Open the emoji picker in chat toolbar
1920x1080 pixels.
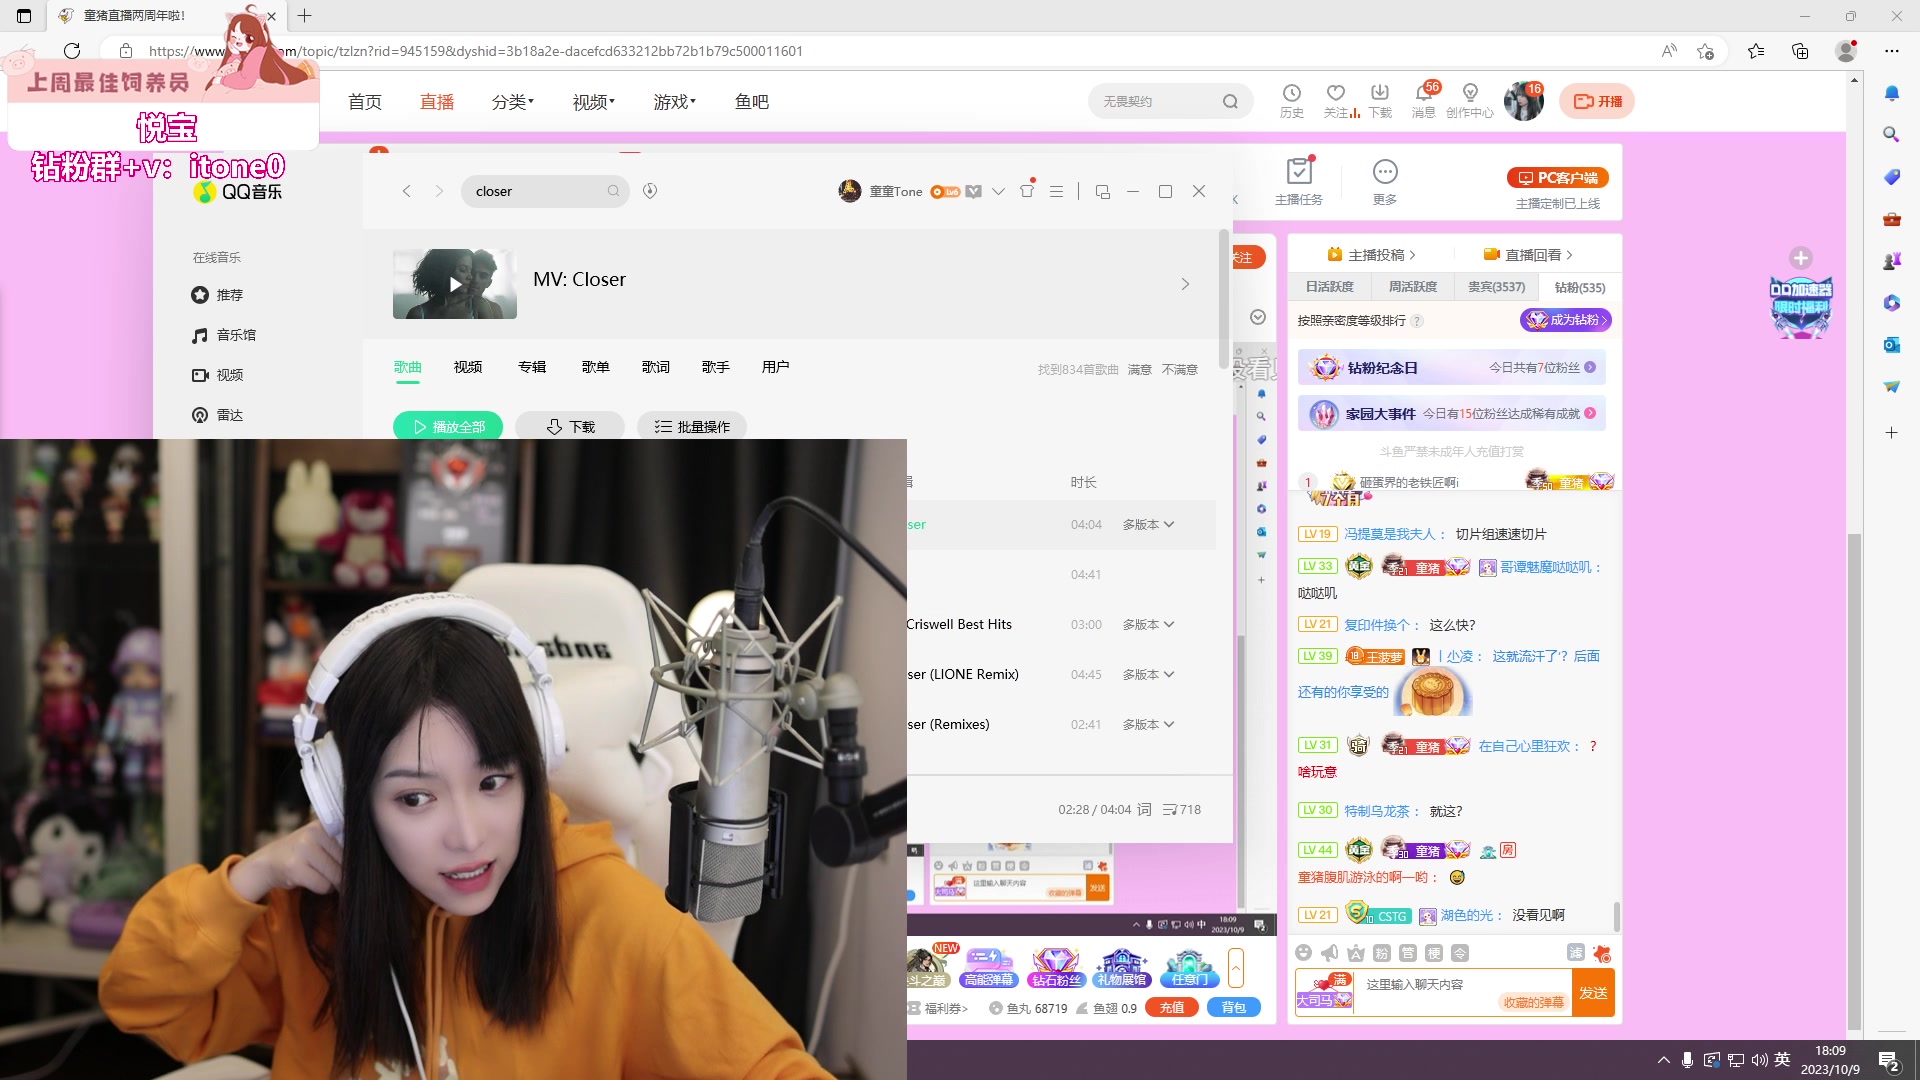[1305, 953]
